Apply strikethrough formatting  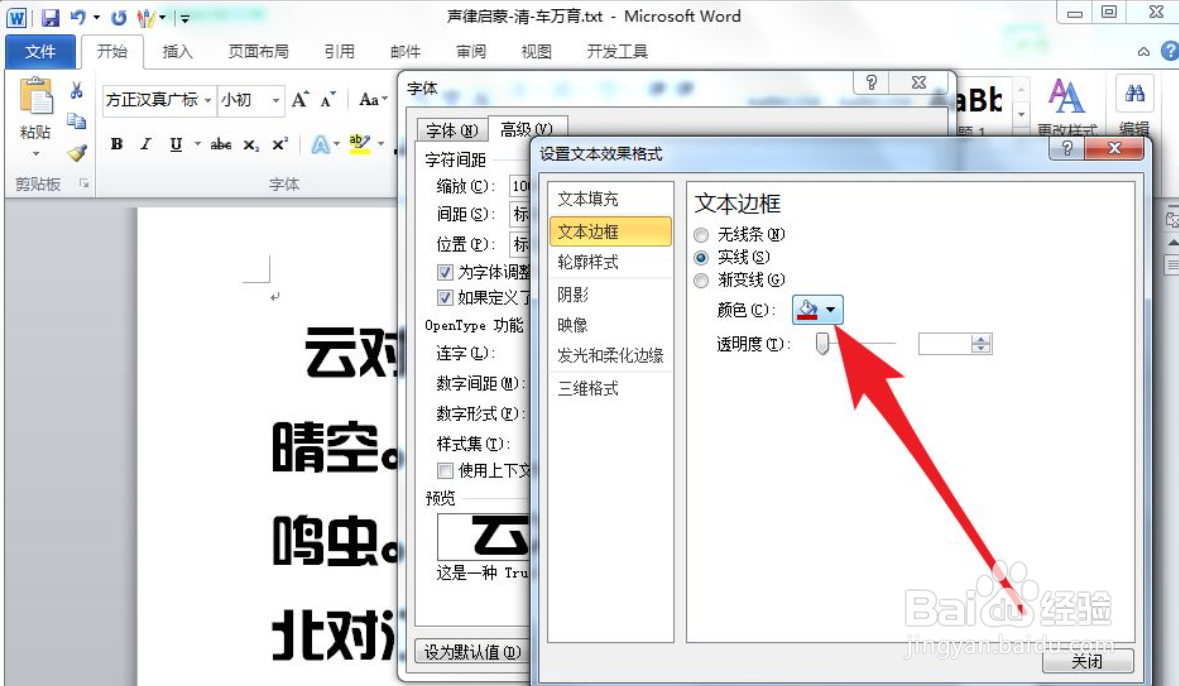[219, 144]
